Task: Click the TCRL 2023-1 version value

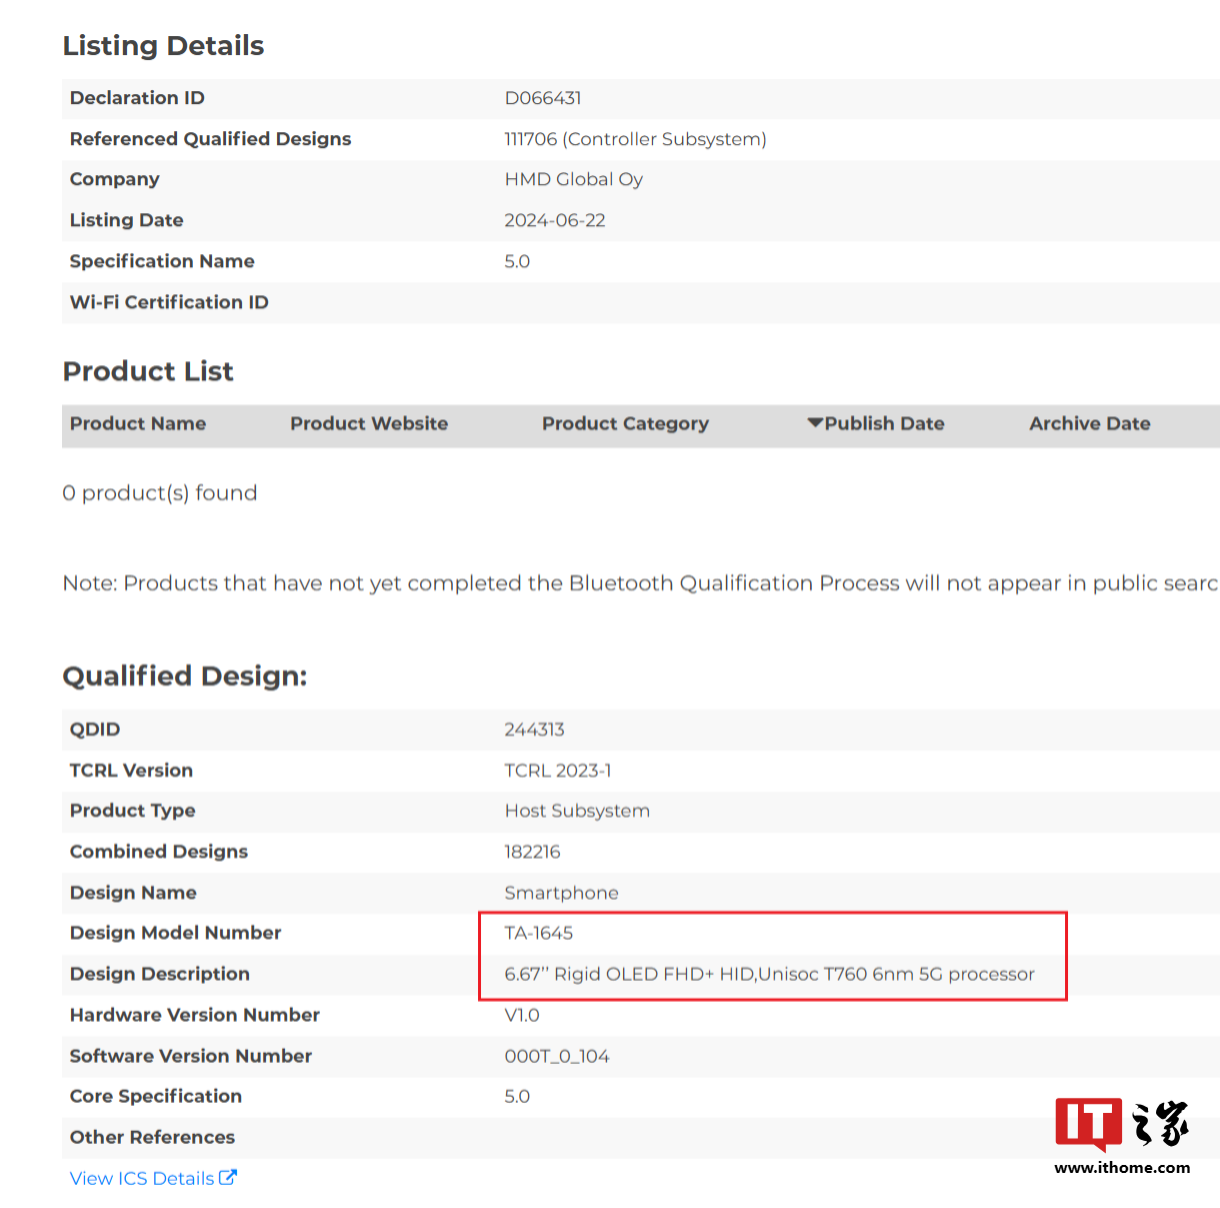Action: [x=557, y=771]
